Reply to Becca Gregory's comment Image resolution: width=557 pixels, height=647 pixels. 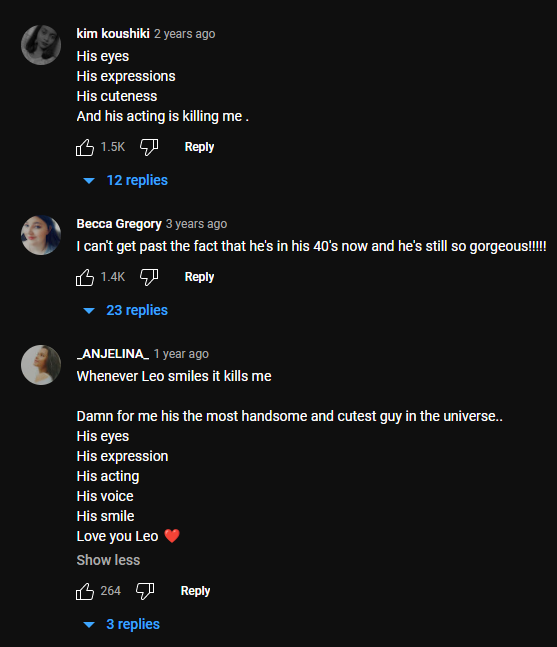coord(199,277)
